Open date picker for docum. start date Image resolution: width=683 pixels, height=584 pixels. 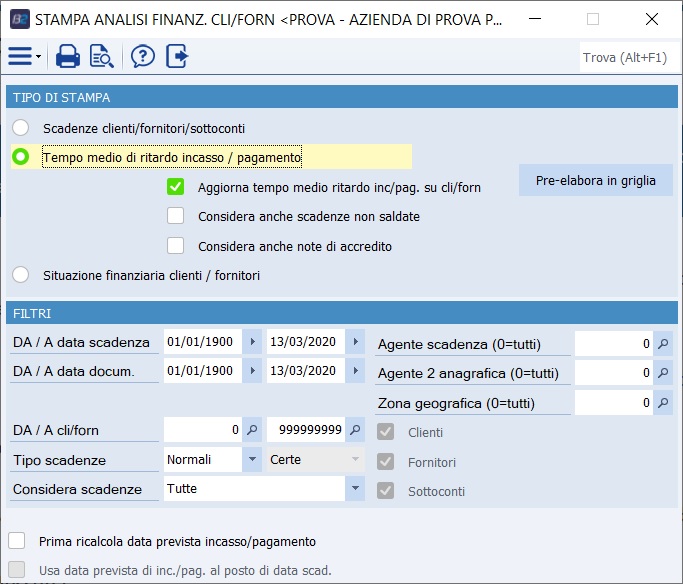(252, 371)
